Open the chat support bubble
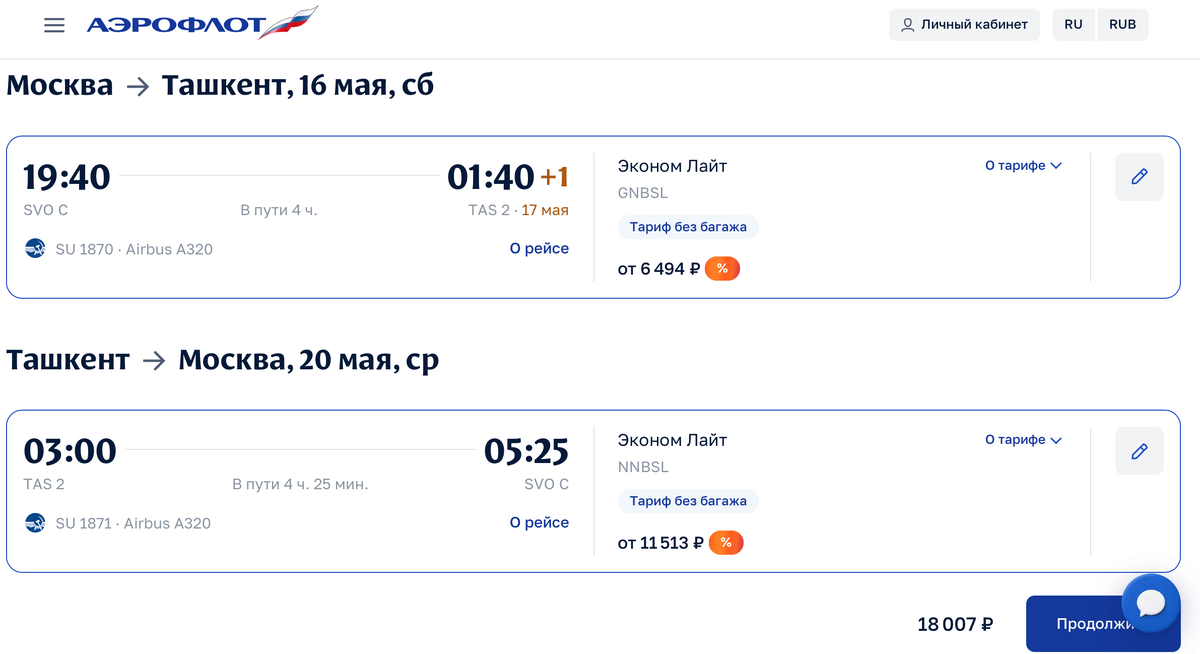Image resolution: width=1200 pixels, height=654 pixels. [x=1151, y=603]
